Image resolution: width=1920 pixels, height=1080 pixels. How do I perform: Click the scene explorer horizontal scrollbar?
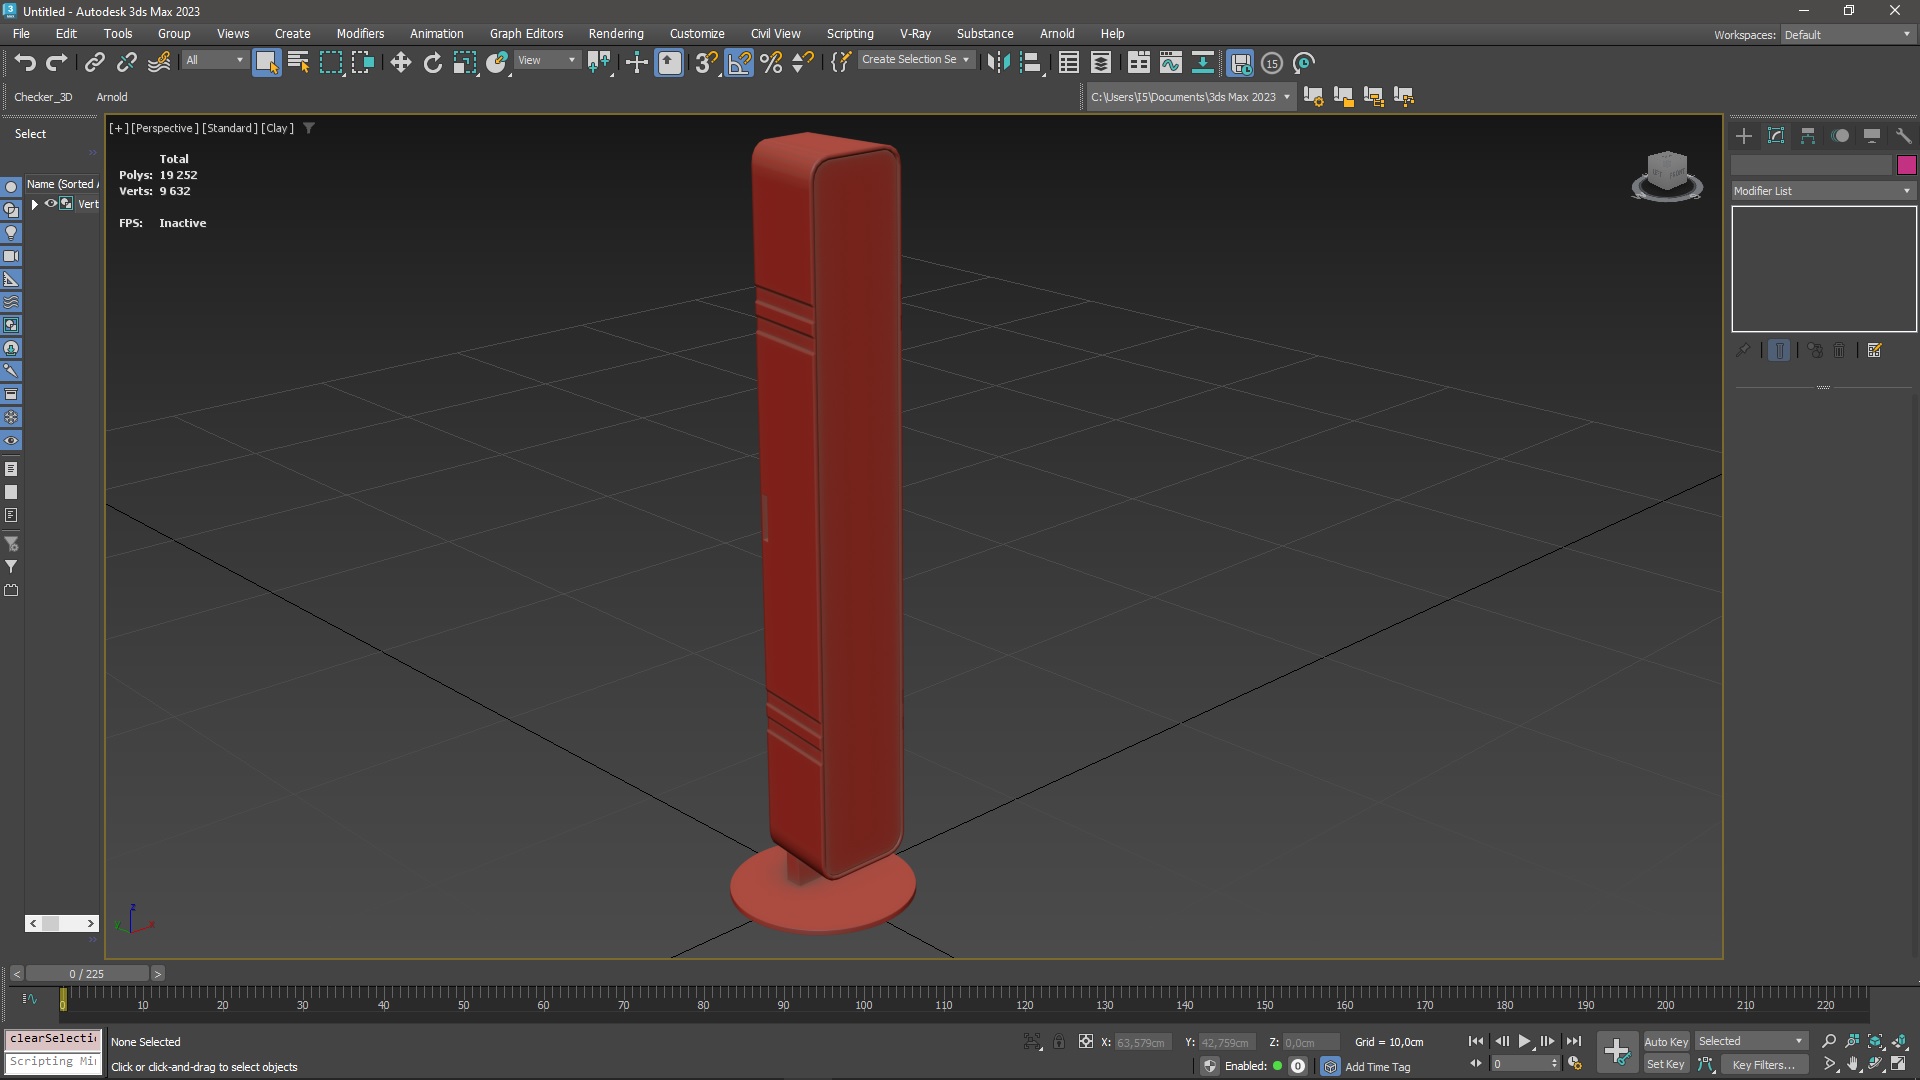coord(62,923)
